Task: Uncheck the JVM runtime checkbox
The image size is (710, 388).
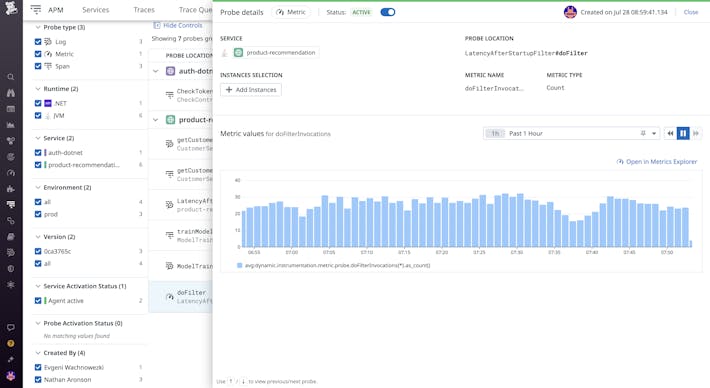Action: click(x=38, y=115)
